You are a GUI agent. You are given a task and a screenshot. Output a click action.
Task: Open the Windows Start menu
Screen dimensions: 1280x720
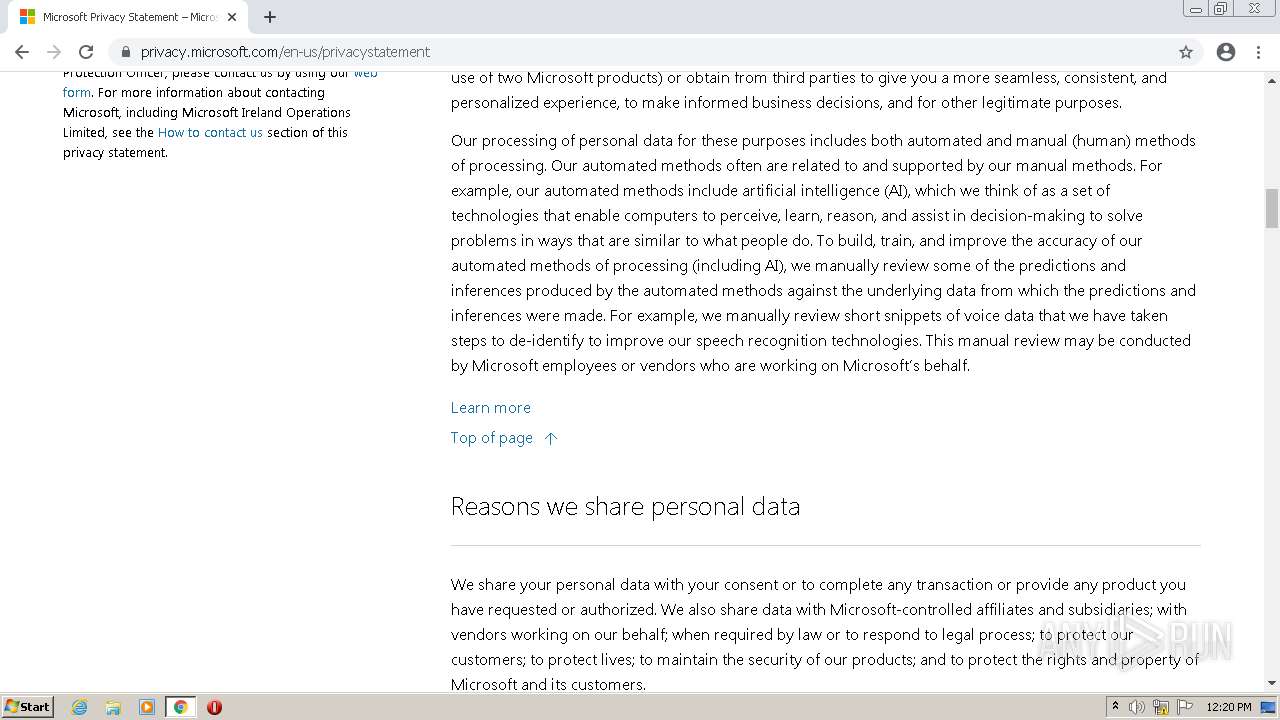(28, 707)
